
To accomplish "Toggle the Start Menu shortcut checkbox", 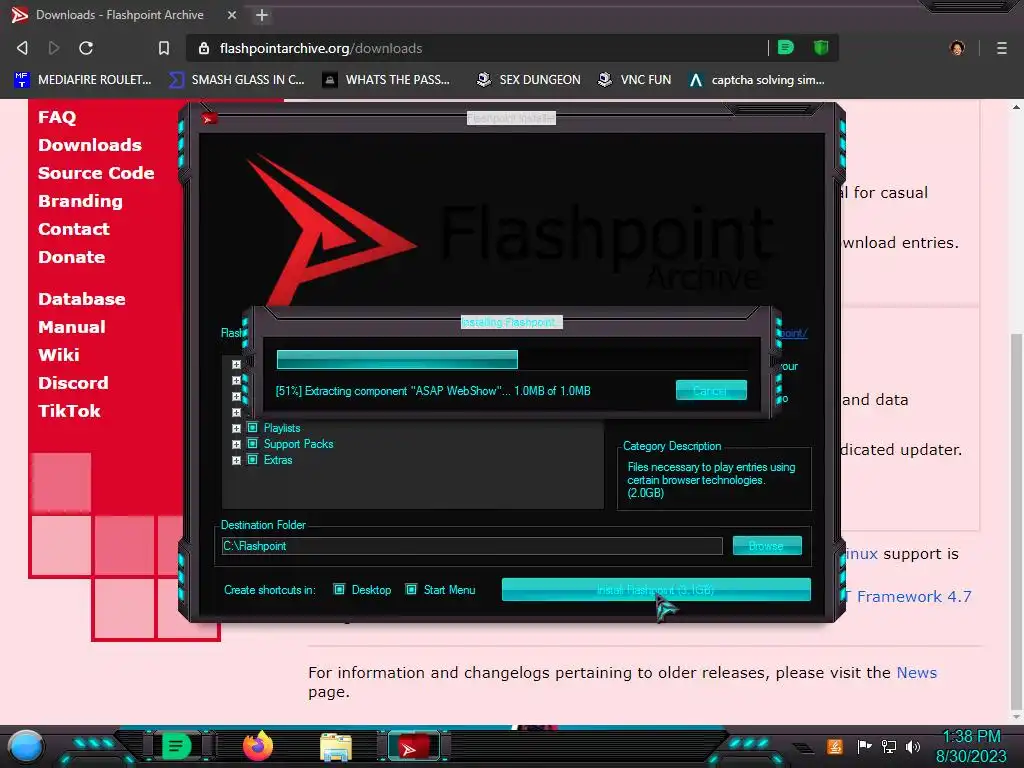I will [x=411, y=590].
